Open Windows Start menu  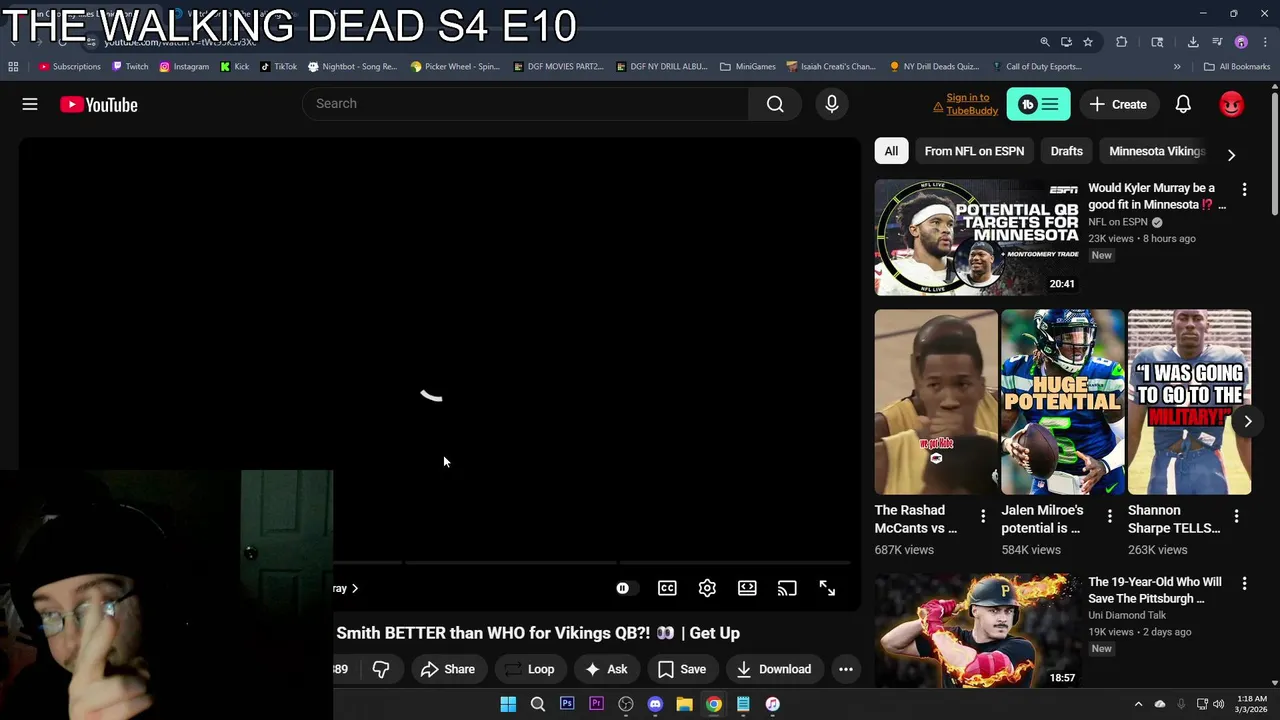pos(508,704)
